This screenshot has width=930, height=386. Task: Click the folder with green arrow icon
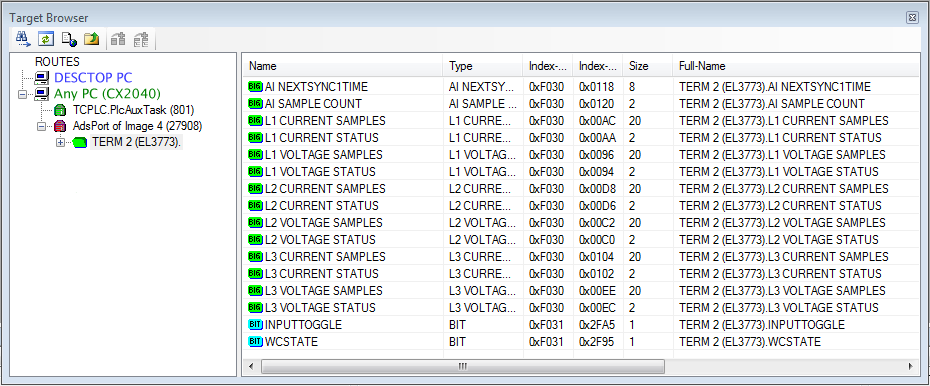tap(91, 40)
